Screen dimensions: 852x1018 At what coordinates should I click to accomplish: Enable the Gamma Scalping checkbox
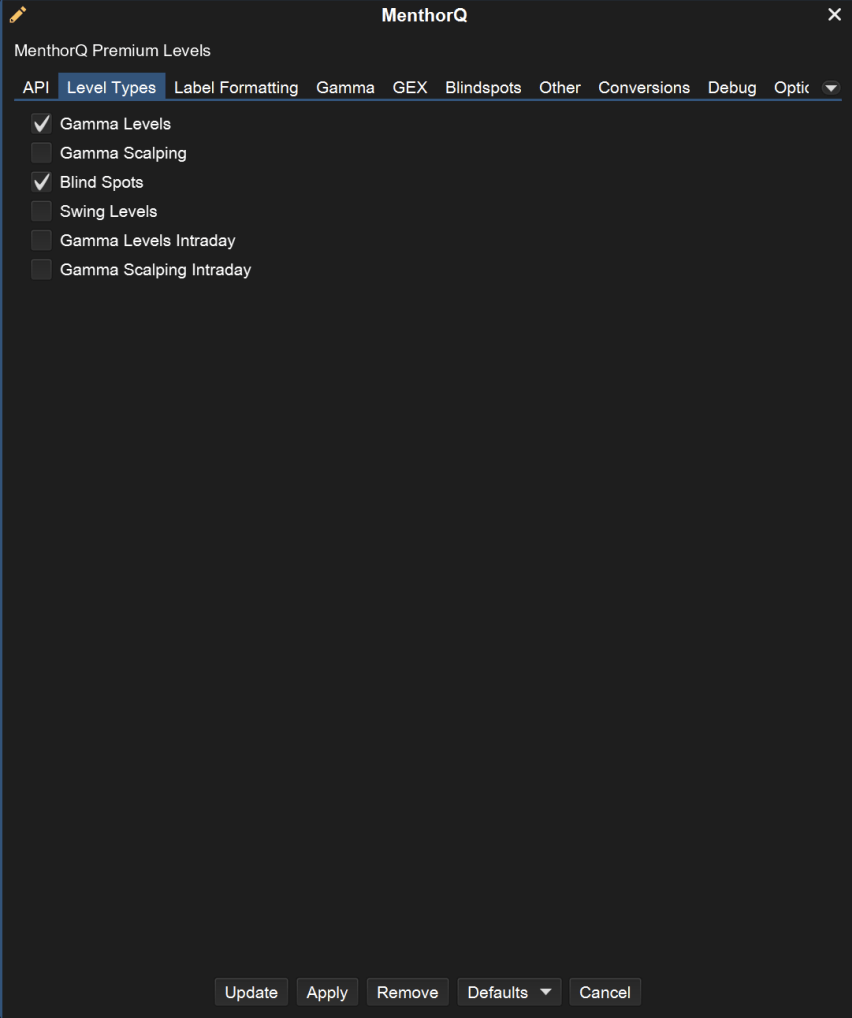tap(41, 152)
